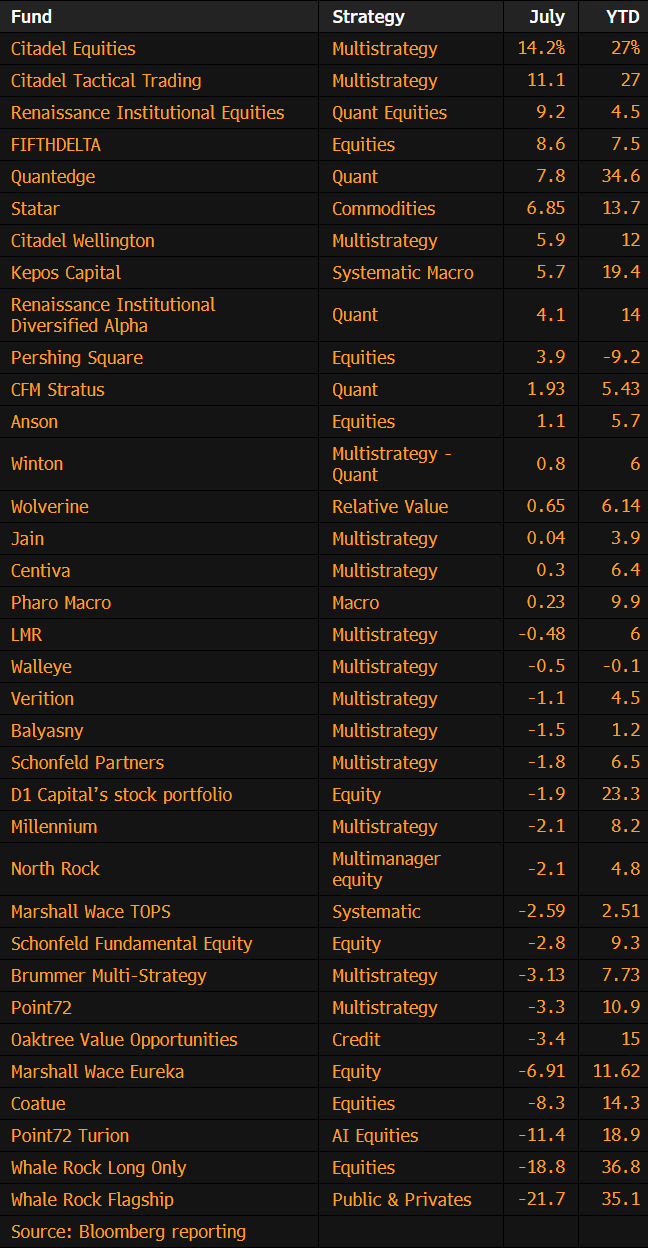Select the FIFTHDELTA fund name
The height and width of the screenshot is (1248, 648).
(x=56, y=145)
